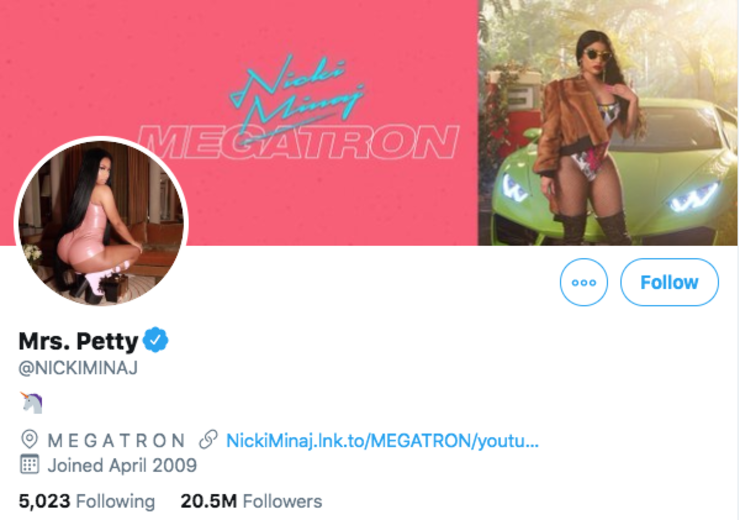Click the Joined April 2009 text
The image size is (740, 520).
coord(122,465)
